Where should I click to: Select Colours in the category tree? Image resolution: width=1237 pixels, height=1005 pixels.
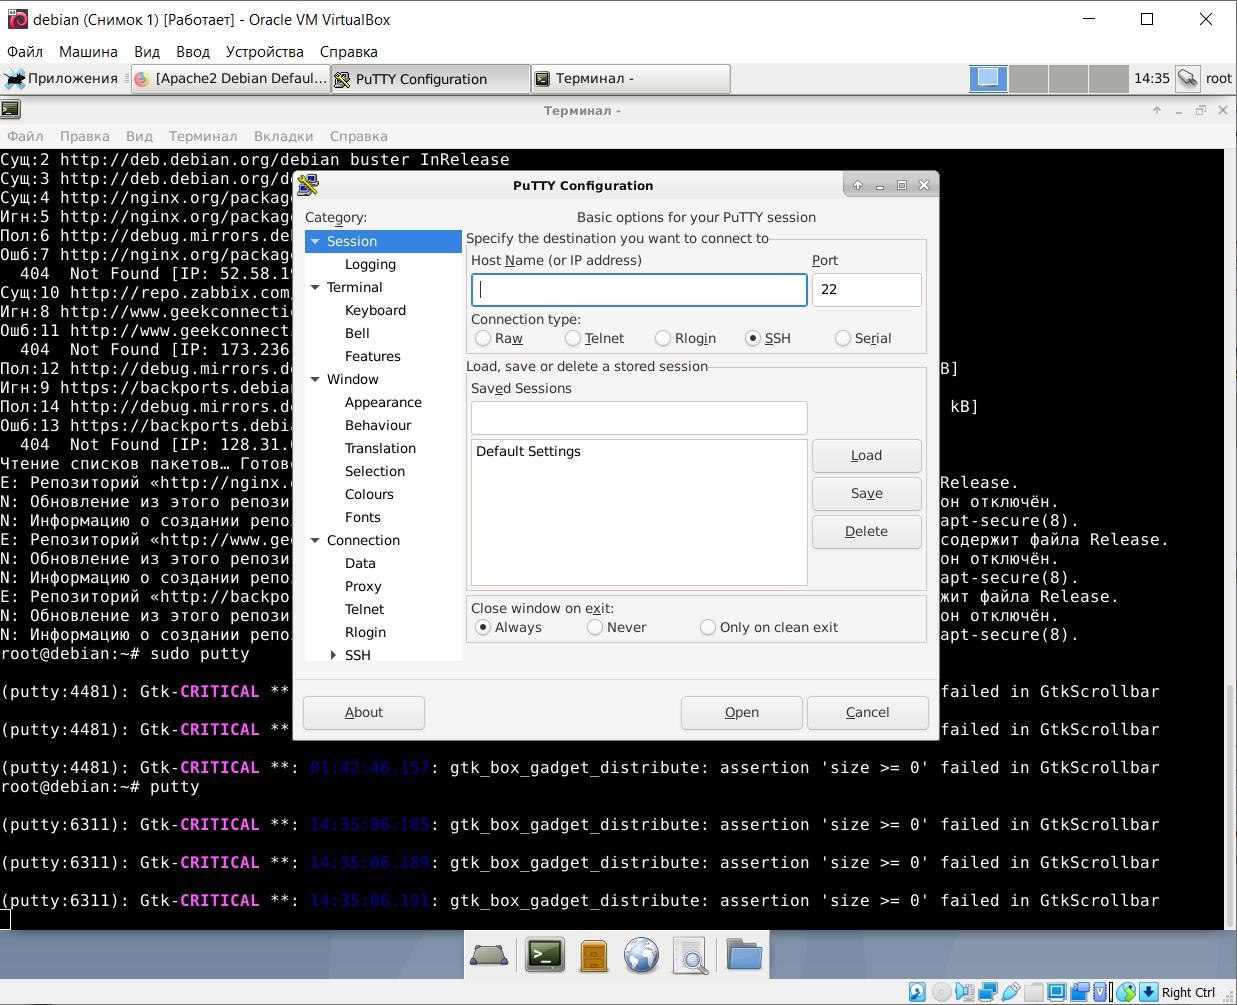369,494
